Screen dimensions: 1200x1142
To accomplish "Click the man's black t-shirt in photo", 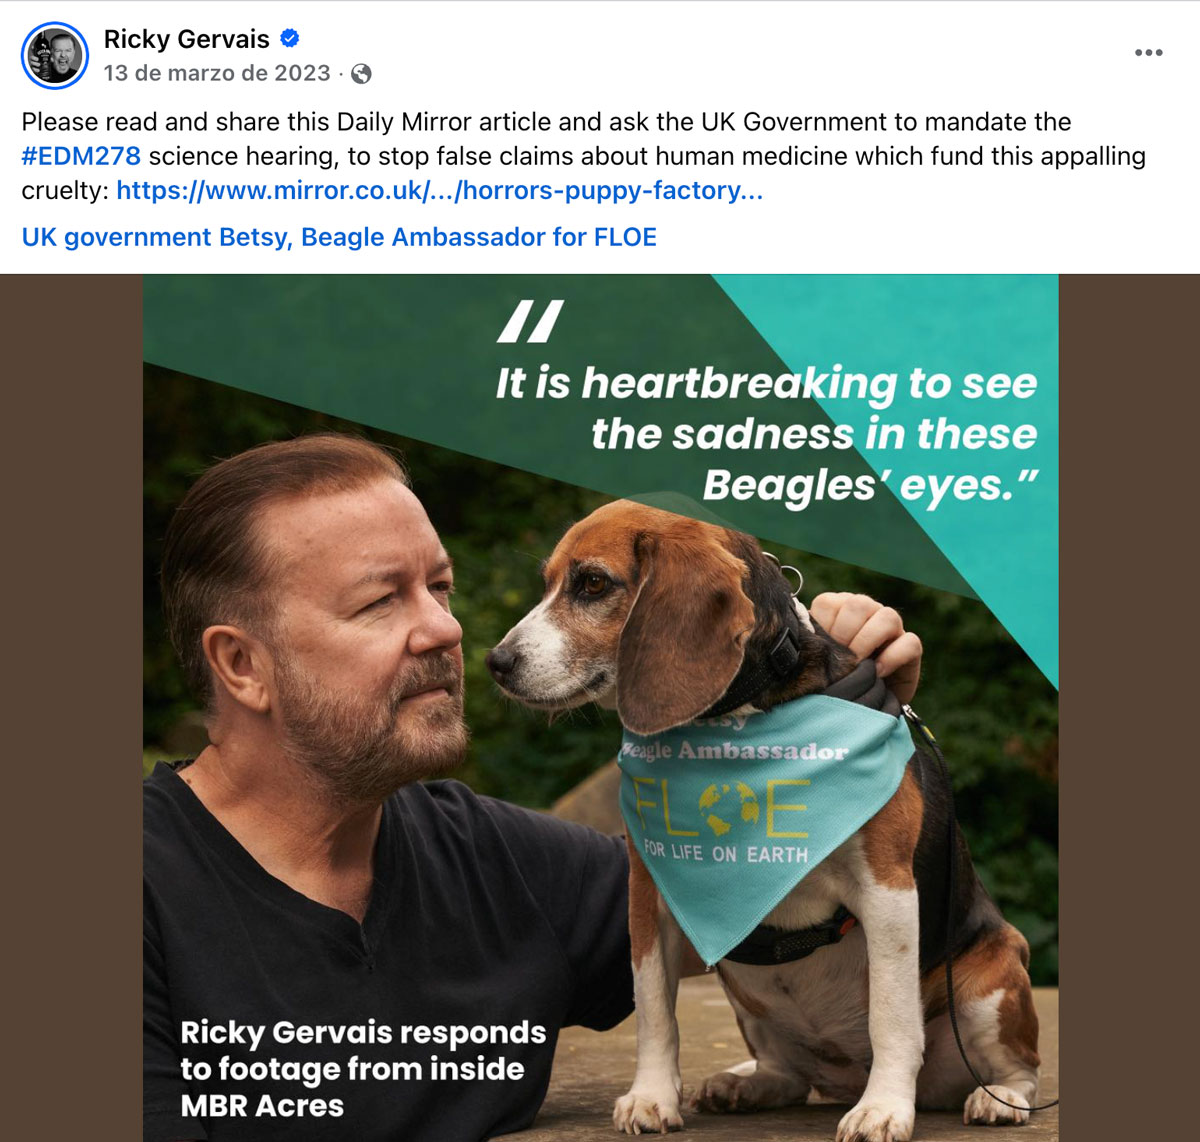I will pyautogui.click(x=380, y=950).
